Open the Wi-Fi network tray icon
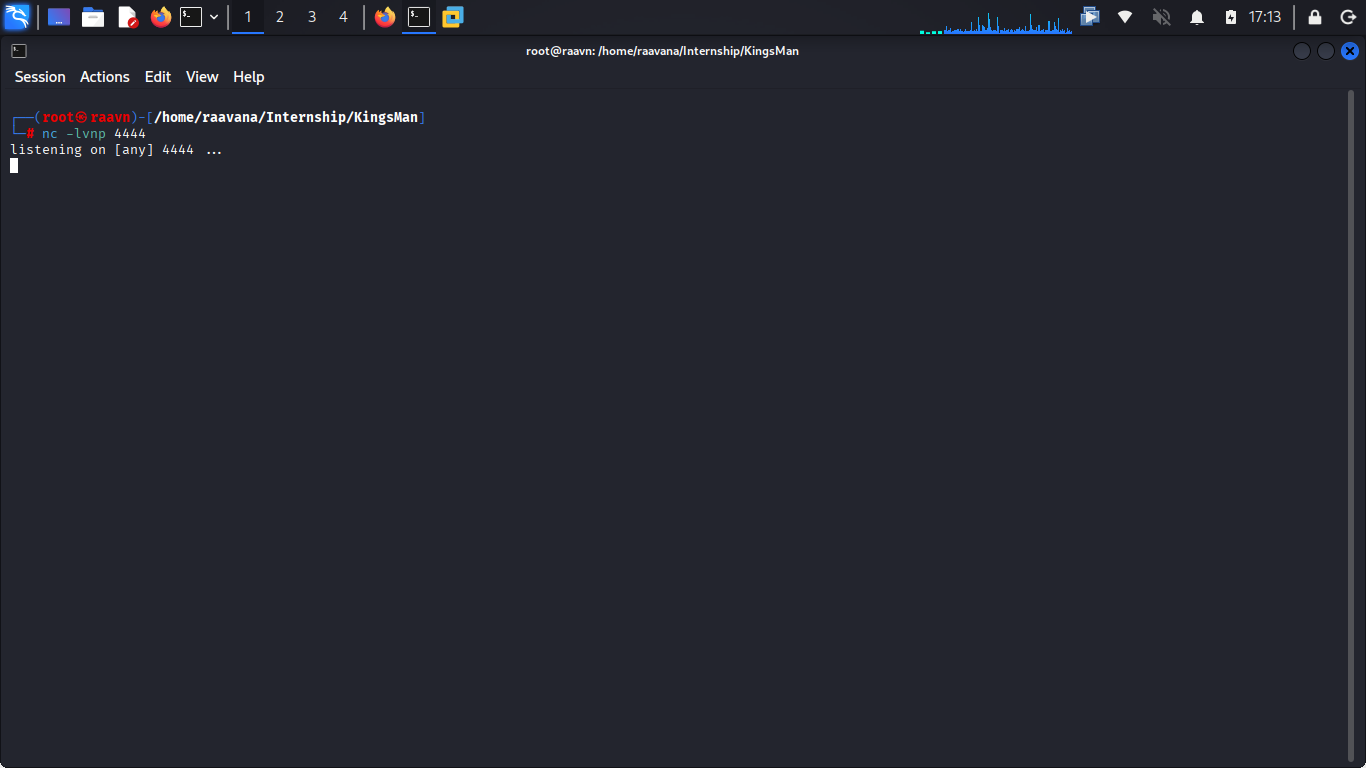This screenshot has width=1366, height=768. tap(1125, 17)
